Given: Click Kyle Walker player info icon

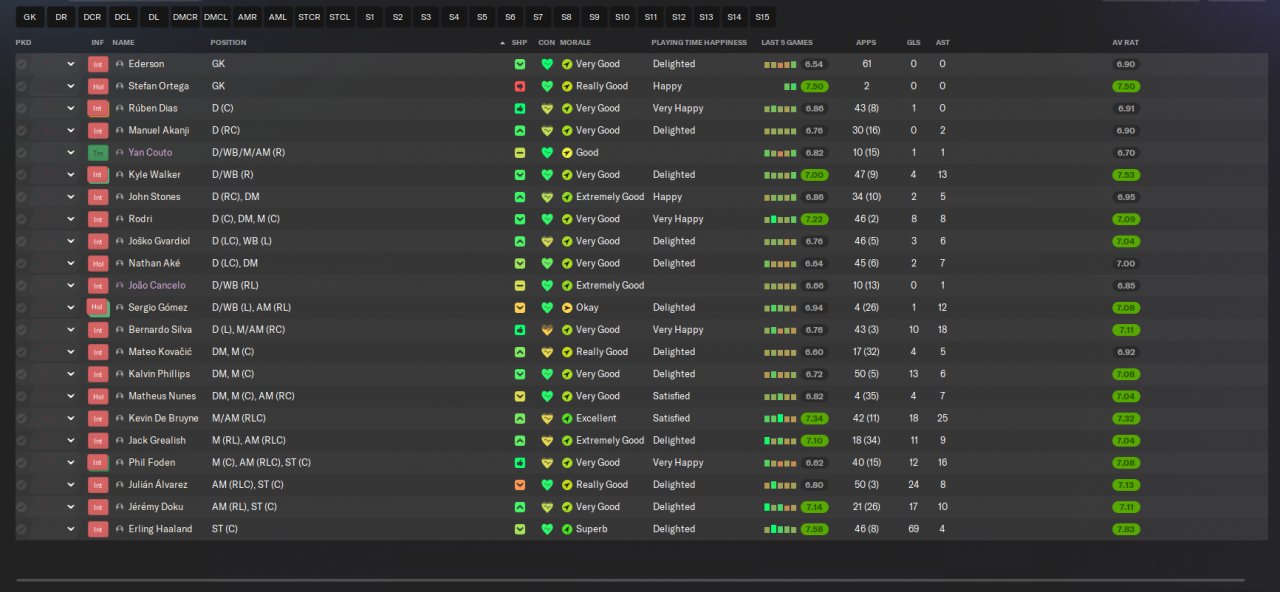Looking at the screenshot, I should (120, 175).
